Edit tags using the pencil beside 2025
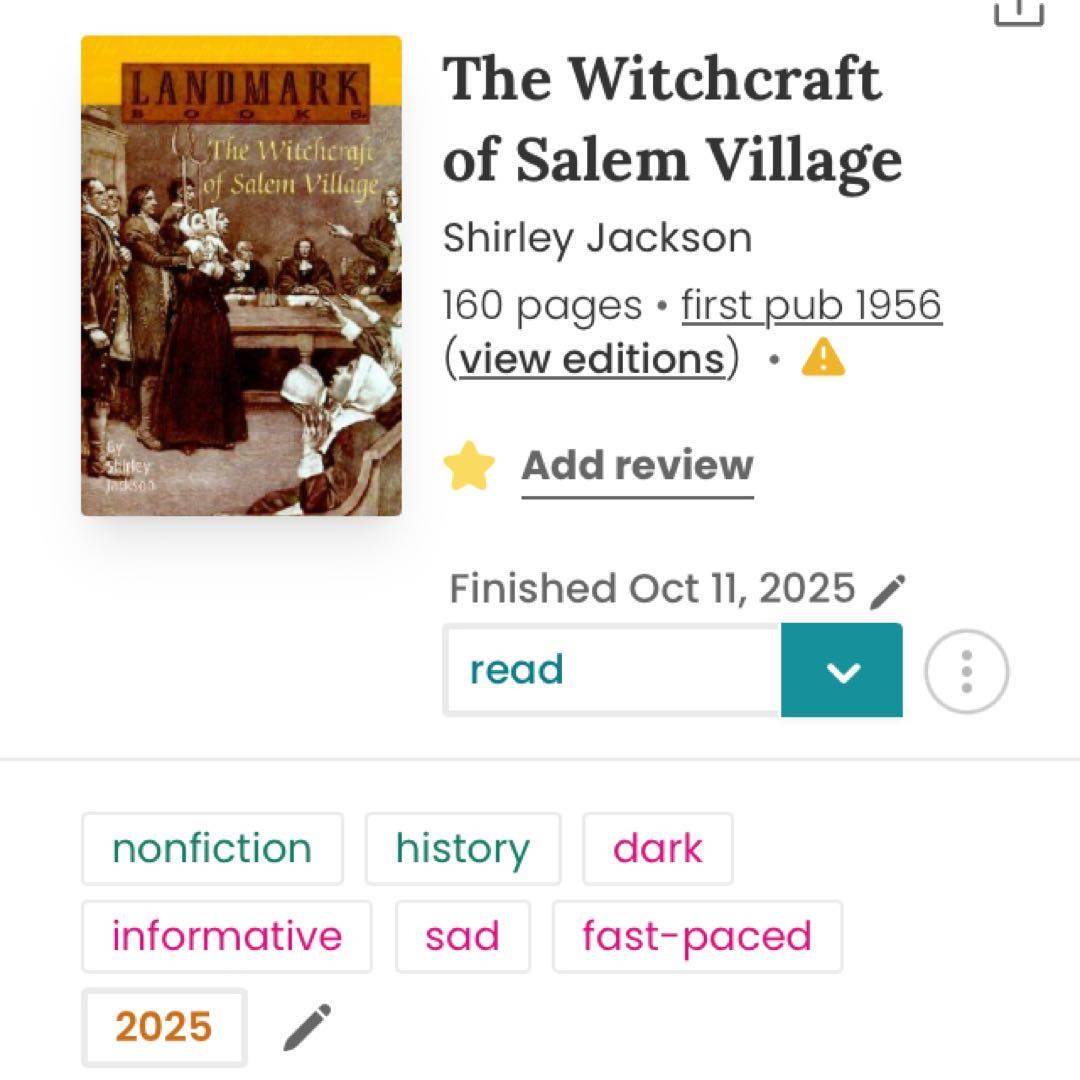The width and height of the screenshot is (1080, 1080). pos(307,1027)
